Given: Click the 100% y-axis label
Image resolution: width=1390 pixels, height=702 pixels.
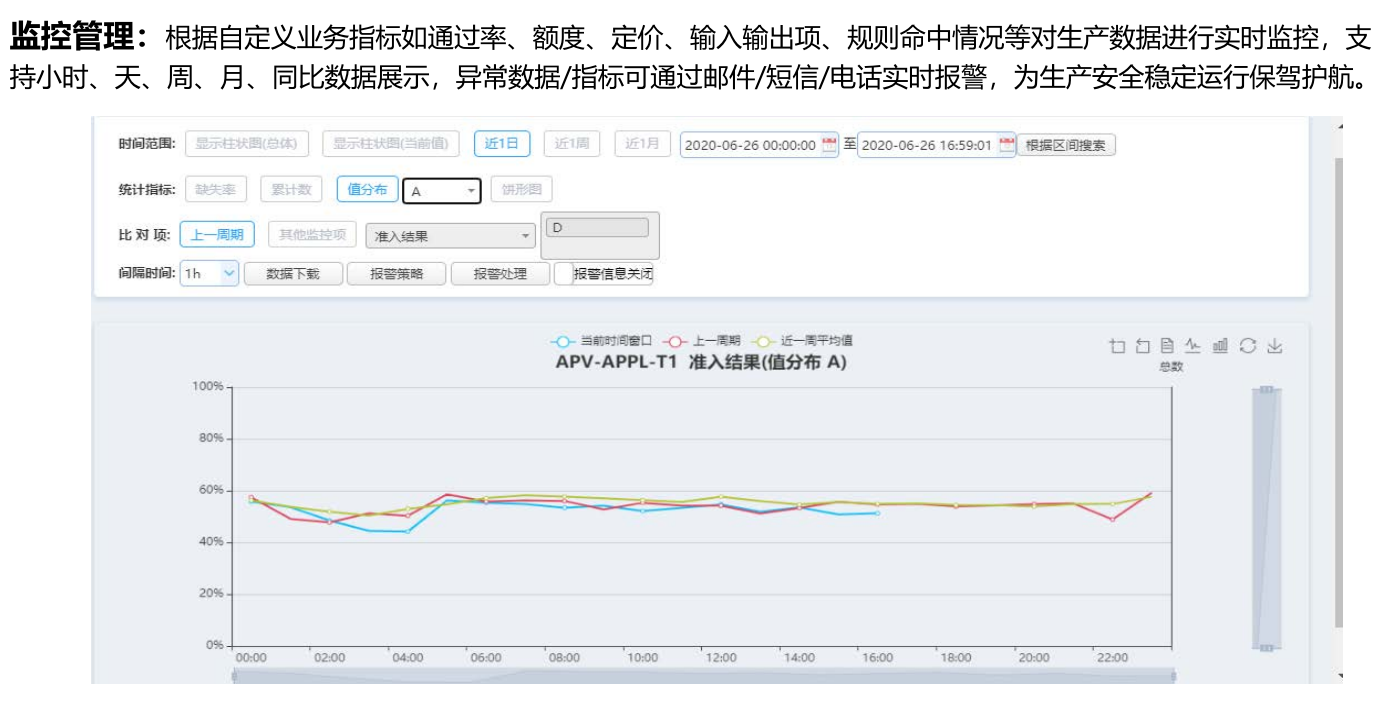Looking at the screenshot, I should 208,386.
